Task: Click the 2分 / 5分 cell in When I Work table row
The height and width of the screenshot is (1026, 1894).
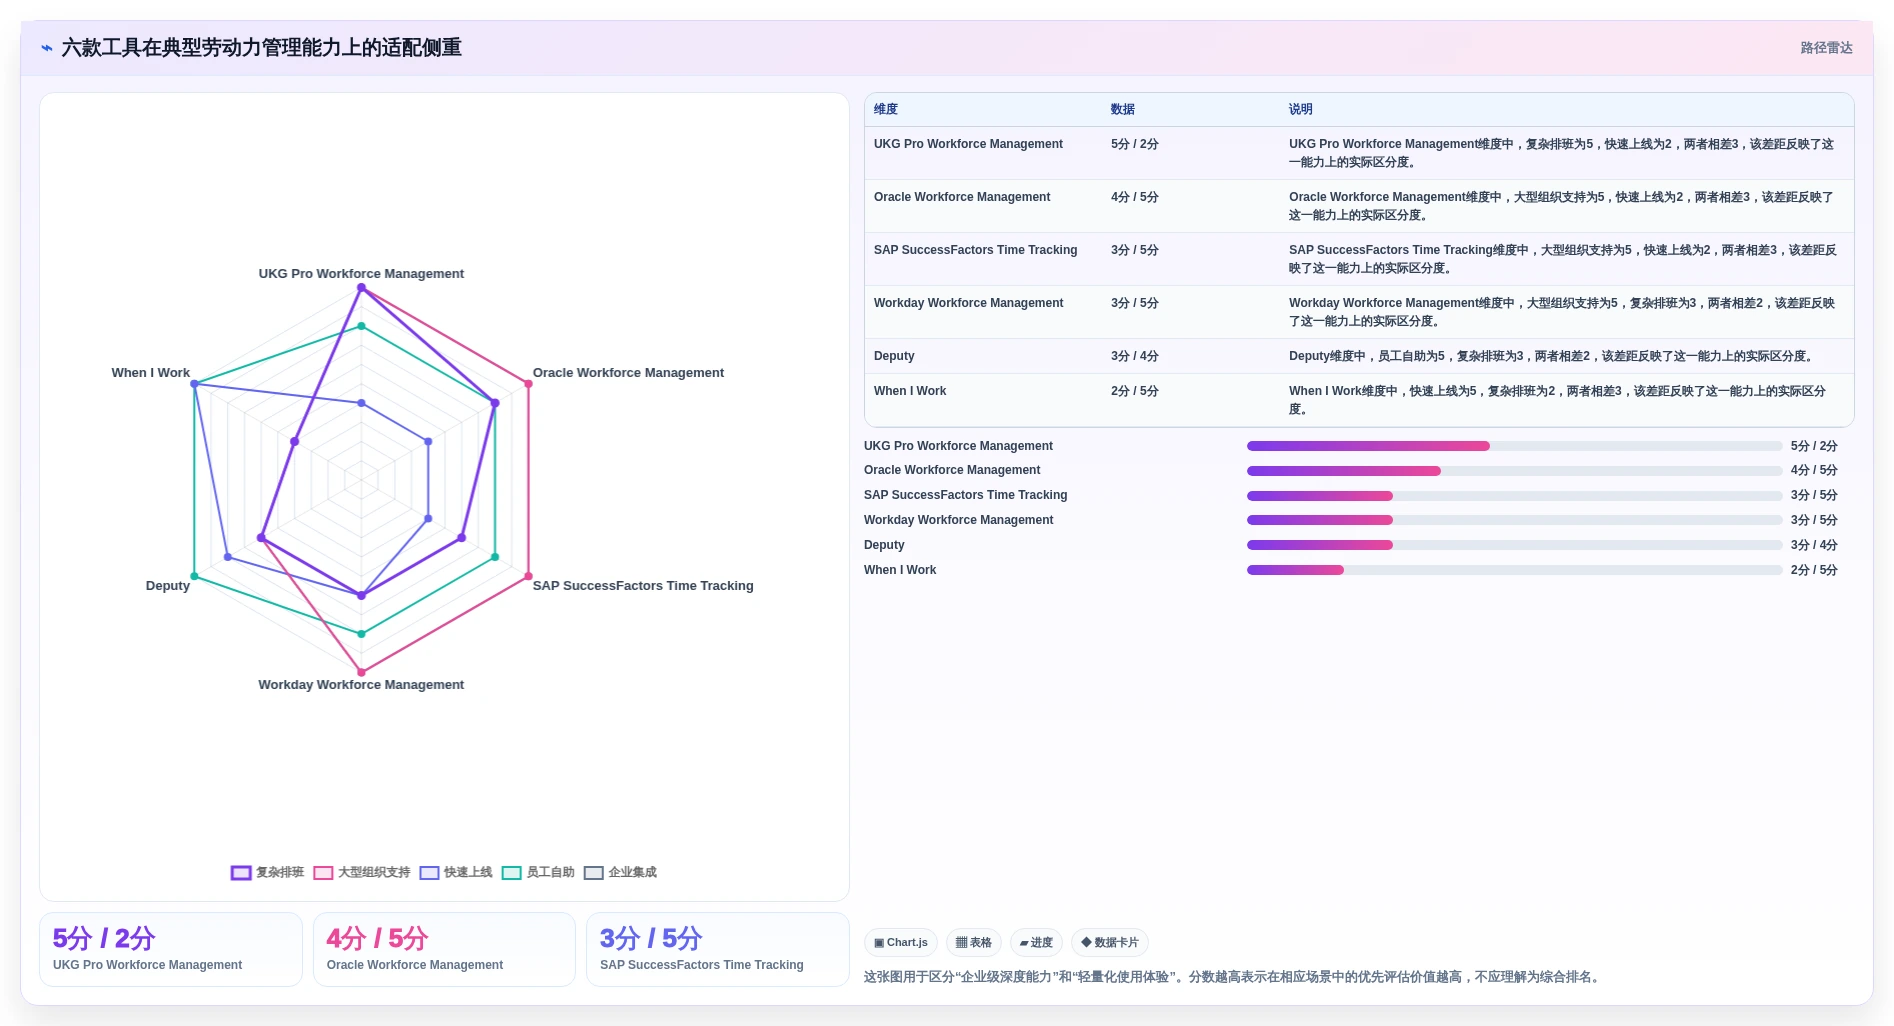Action: (1134, 391)
